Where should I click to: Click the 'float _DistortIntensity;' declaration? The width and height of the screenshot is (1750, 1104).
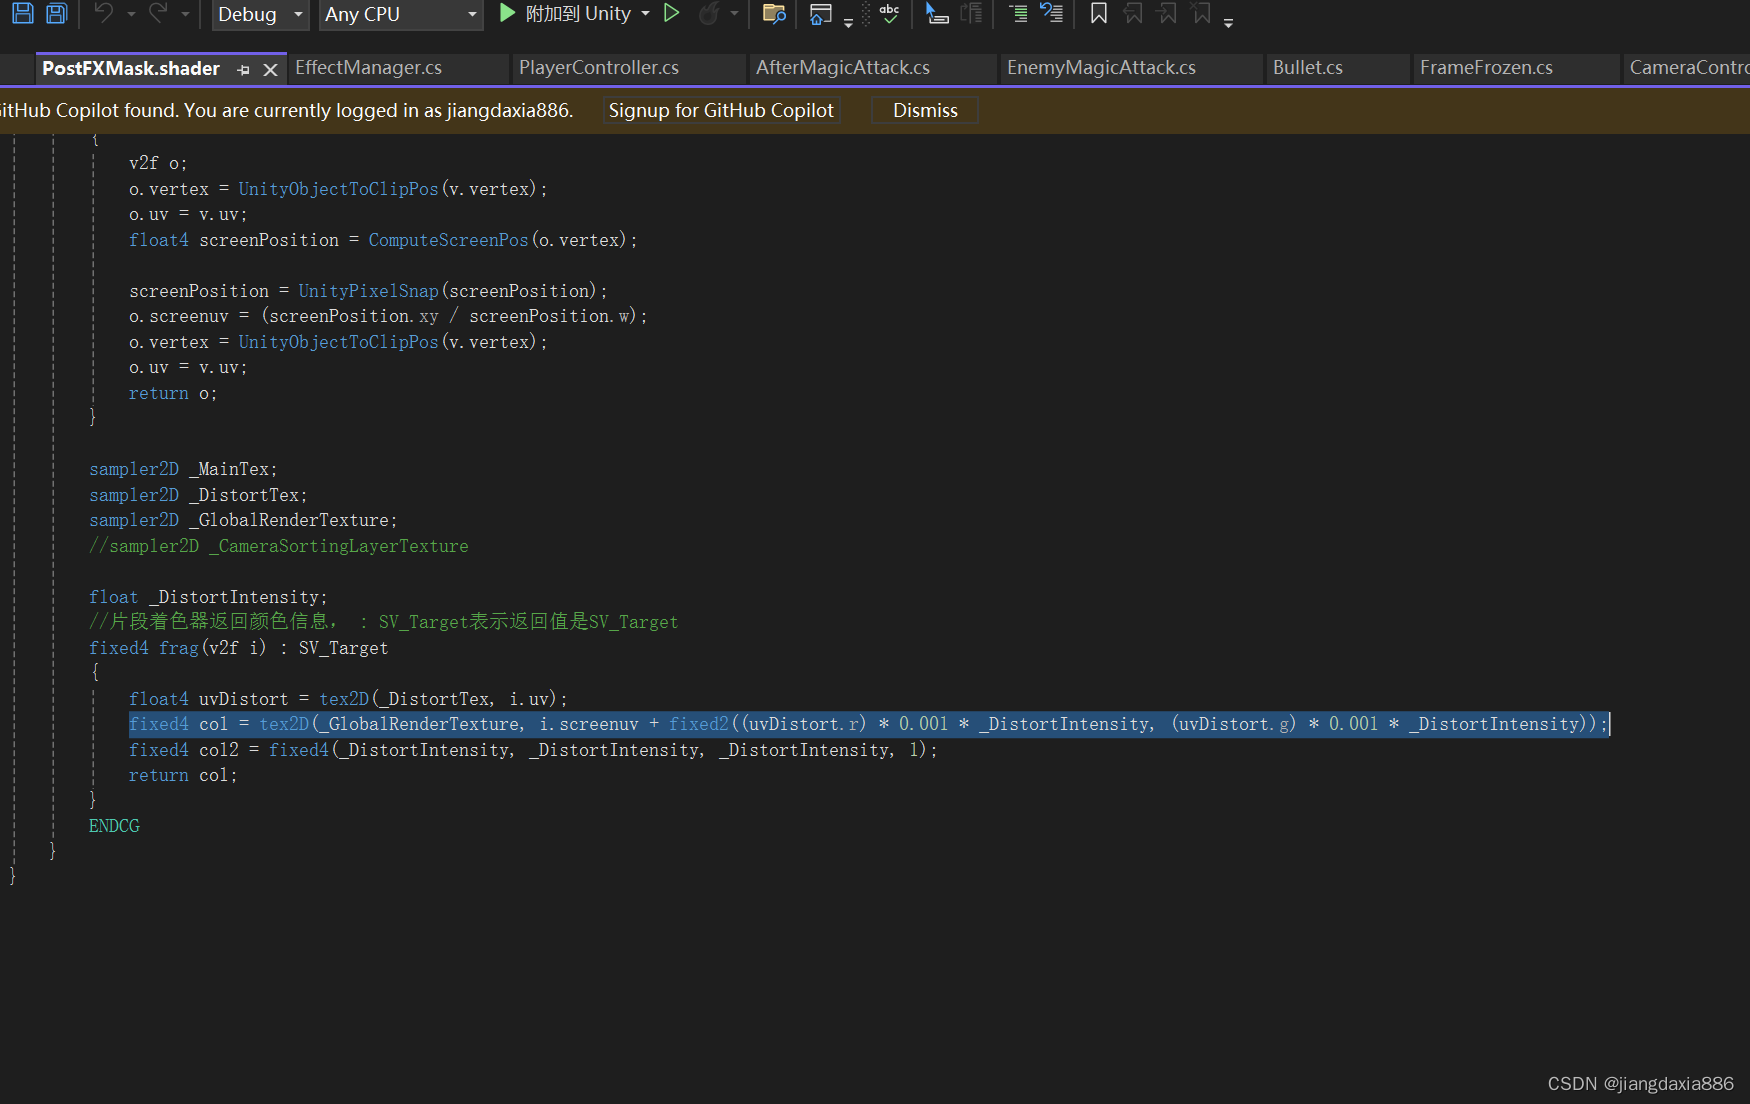[208, 597]
